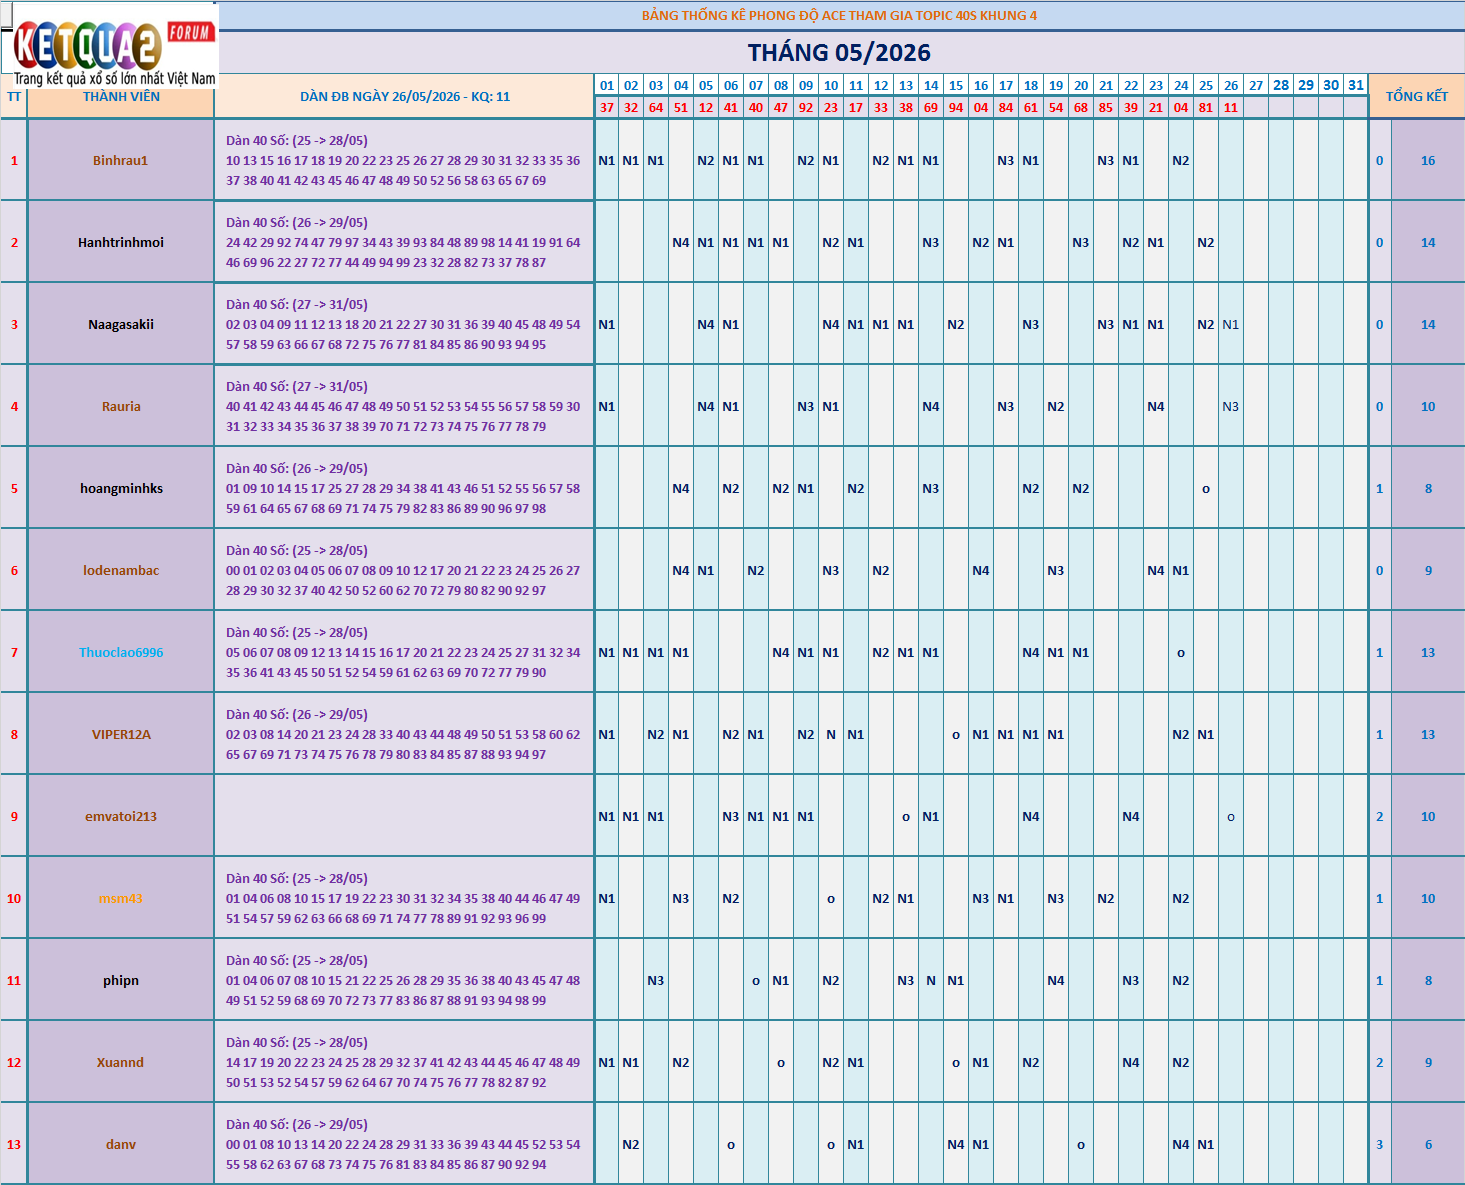Click day '15' in the date header row
The width and height of the screenshot is (1465, 1185).
[x=956, y=85]
